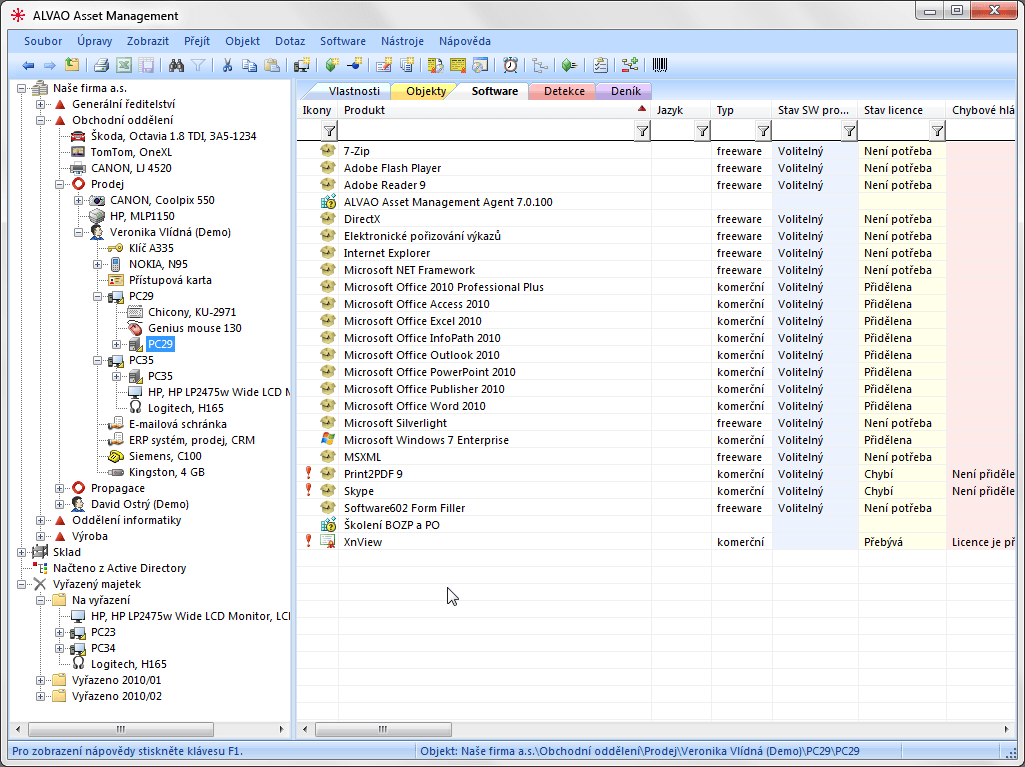The width and height of the screenshot is (1025, 767).
Task: Collapse the Prodej tree node
Action: (x=59, y=184)
